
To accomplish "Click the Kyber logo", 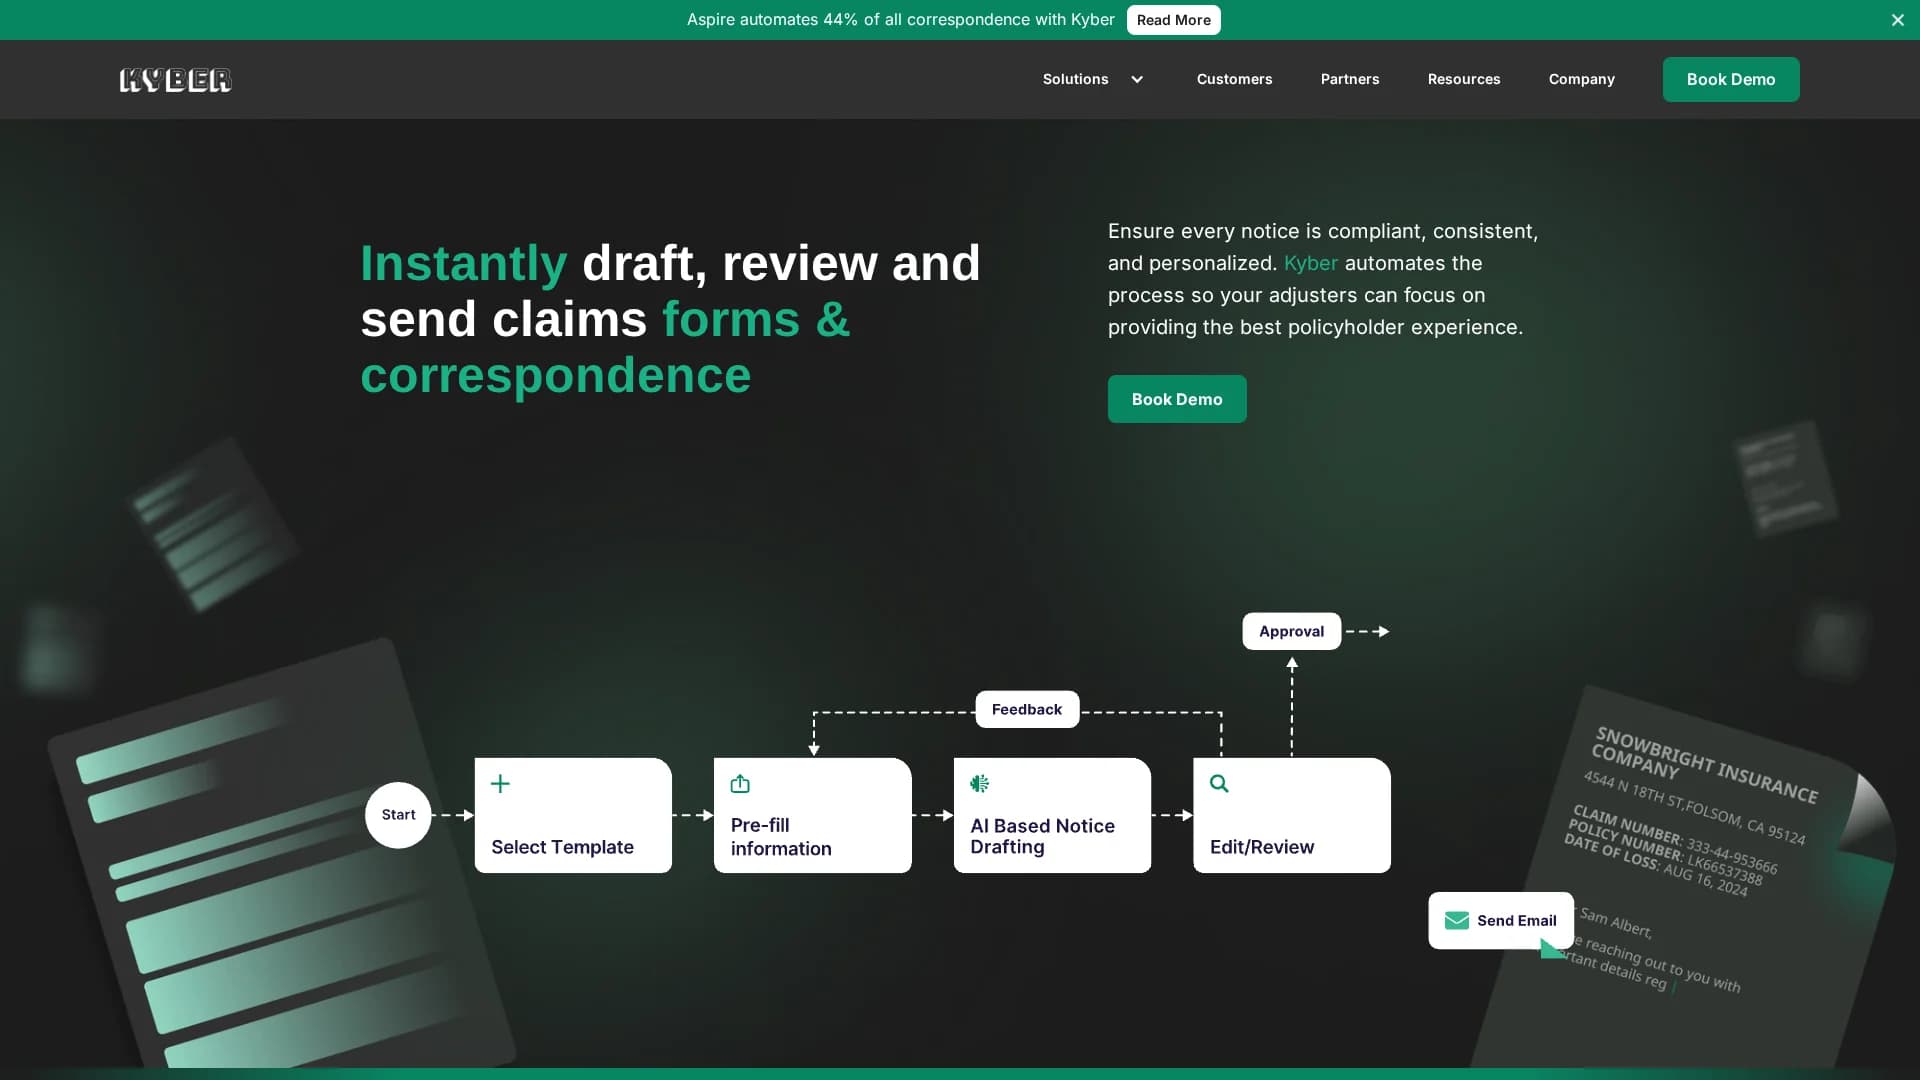I will click(175, 80).
